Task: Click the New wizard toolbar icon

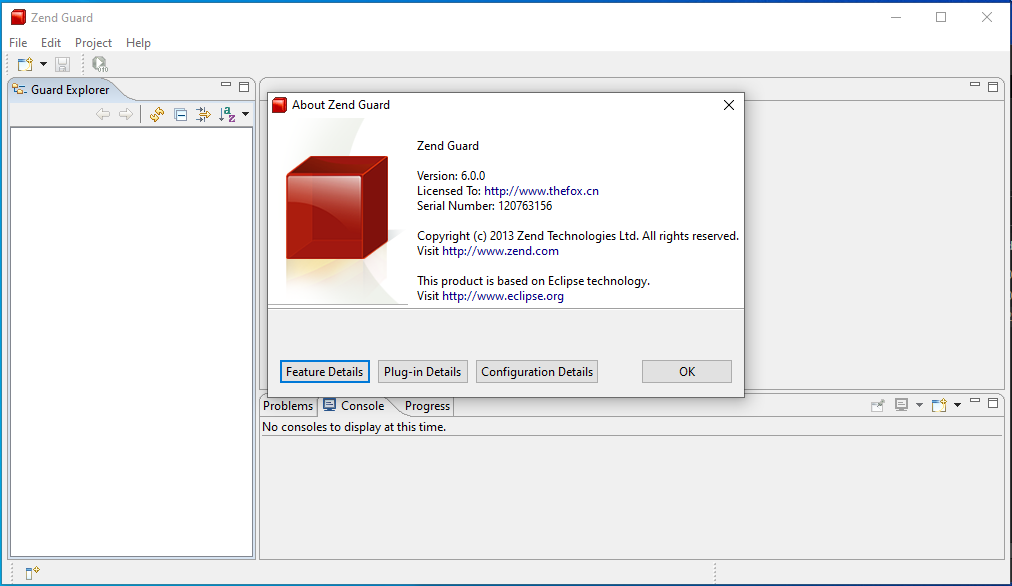Action: [x=25, y=64]
